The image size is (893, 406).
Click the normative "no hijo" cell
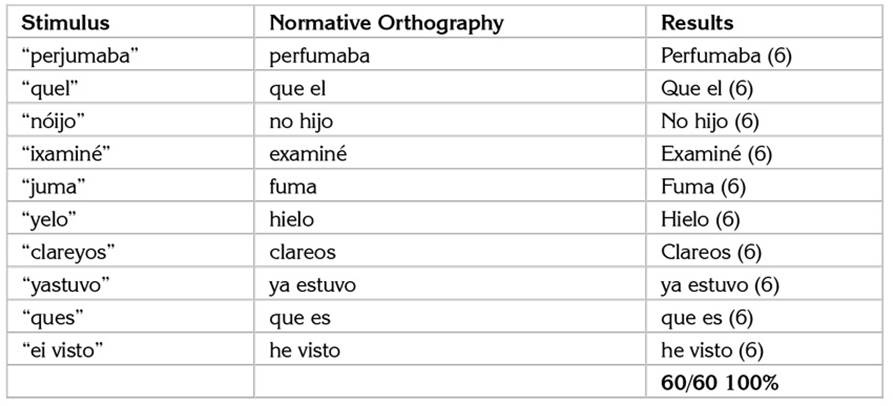300,121
